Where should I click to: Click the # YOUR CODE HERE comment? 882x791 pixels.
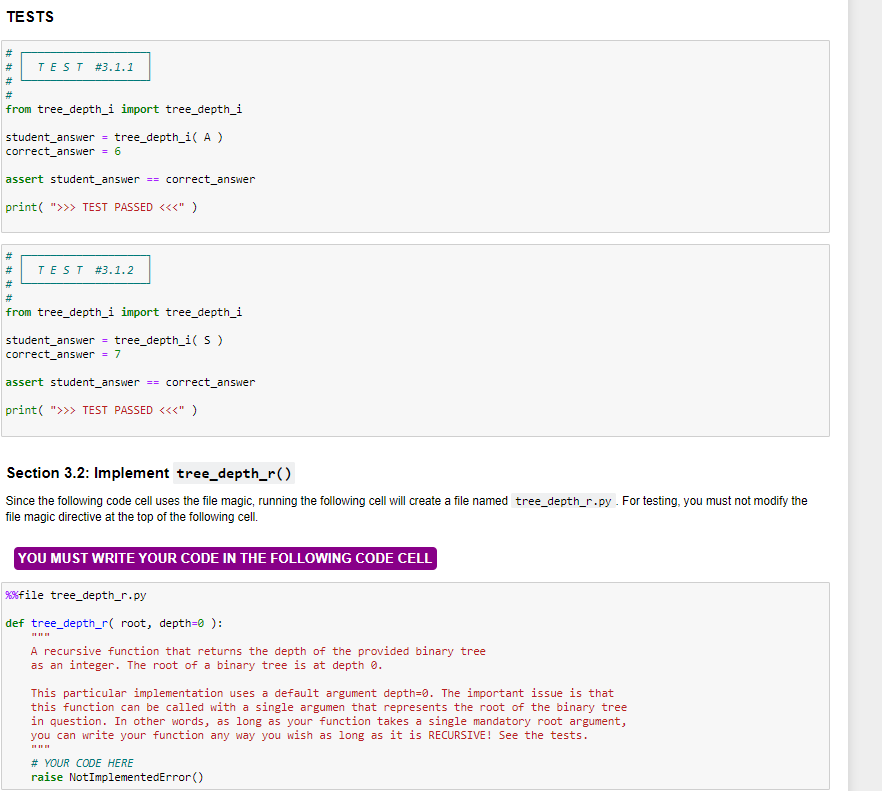[84, 762]
